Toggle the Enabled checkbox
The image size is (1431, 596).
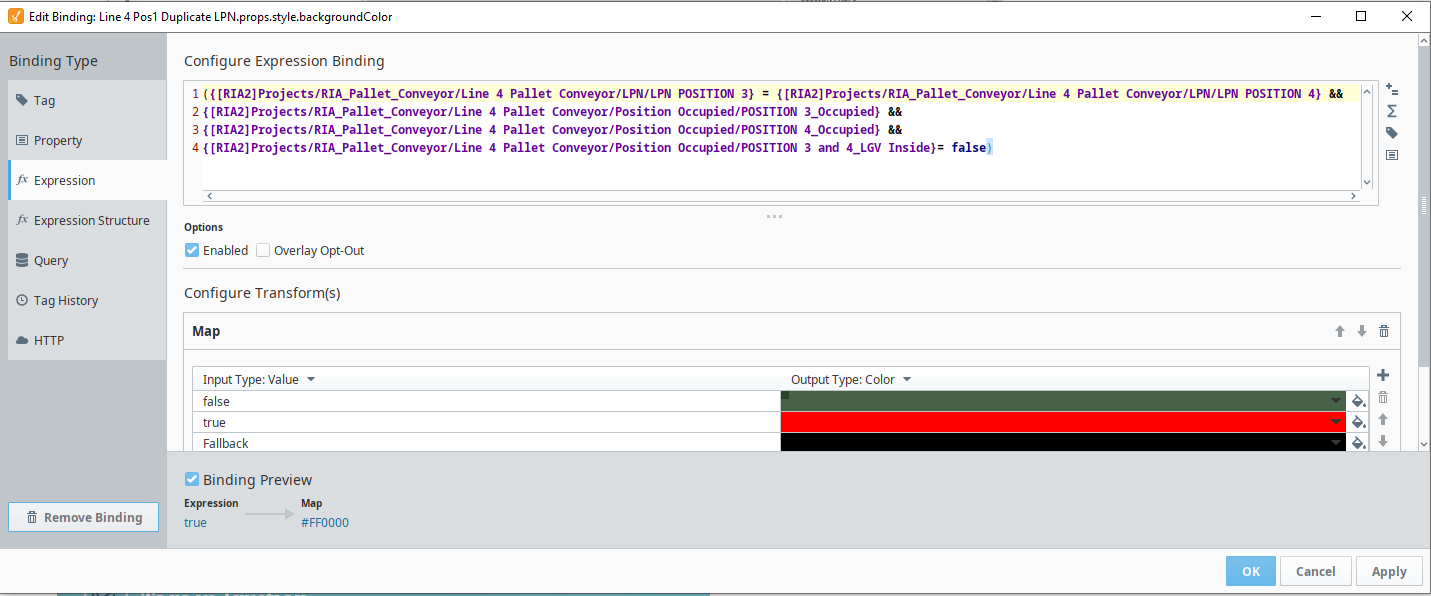click(192, 250)
